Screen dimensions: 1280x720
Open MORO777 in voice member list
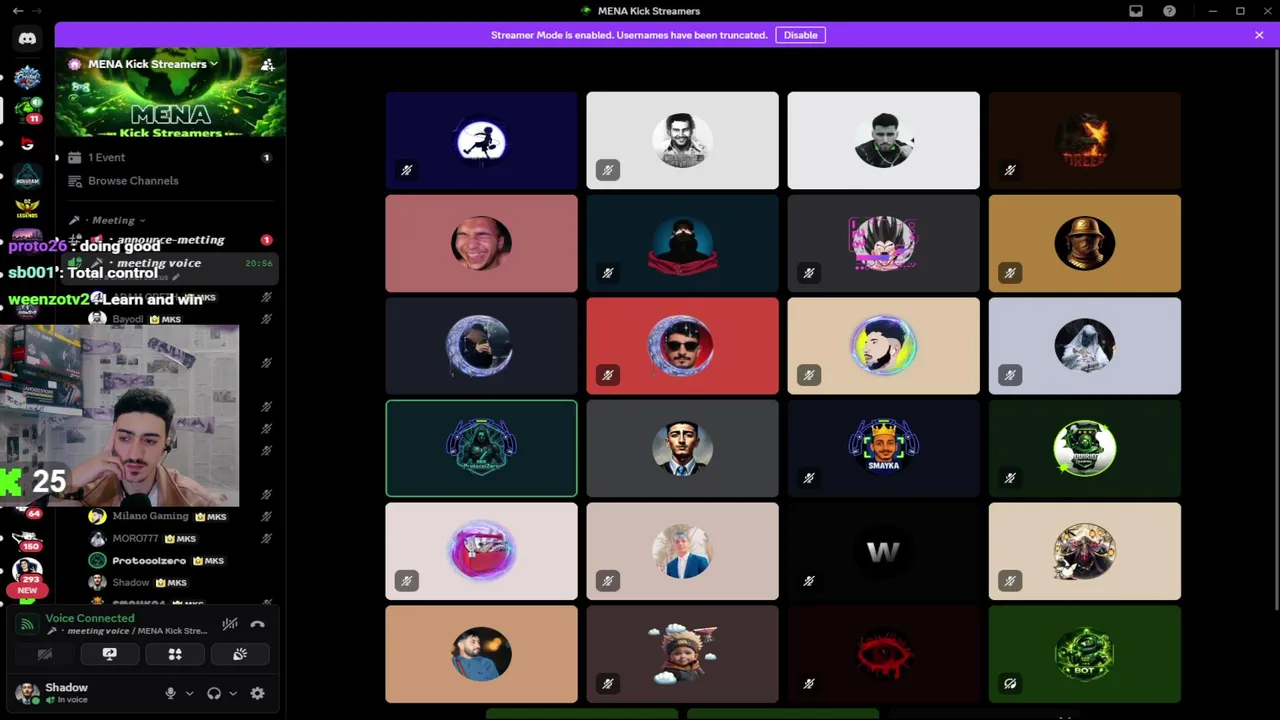(x=180, y=538)
